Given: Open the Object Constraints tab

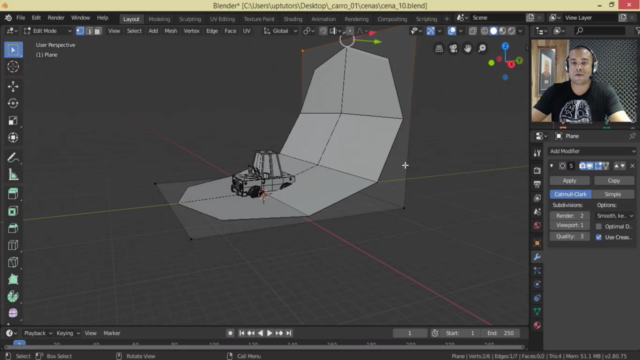Looking at the screenshot, I should tap(537, 298).
